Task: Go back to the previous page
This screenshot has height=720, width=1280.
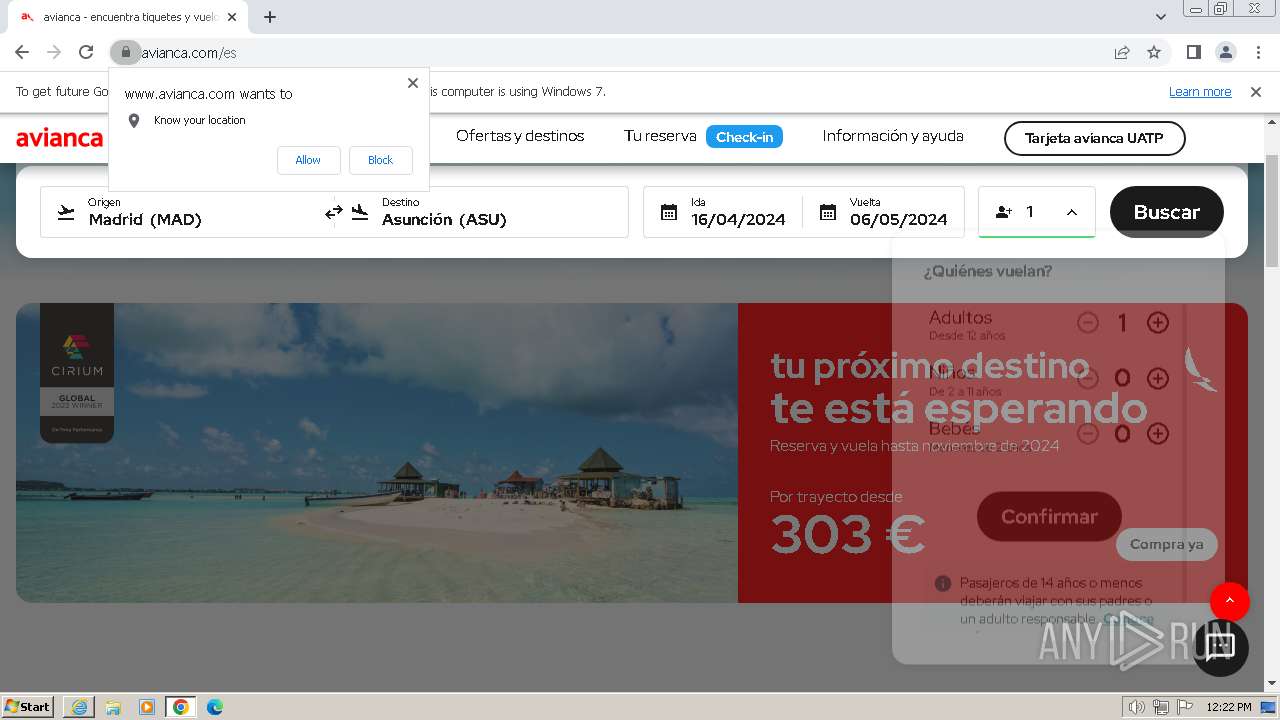Action: [x=22, y=52]
